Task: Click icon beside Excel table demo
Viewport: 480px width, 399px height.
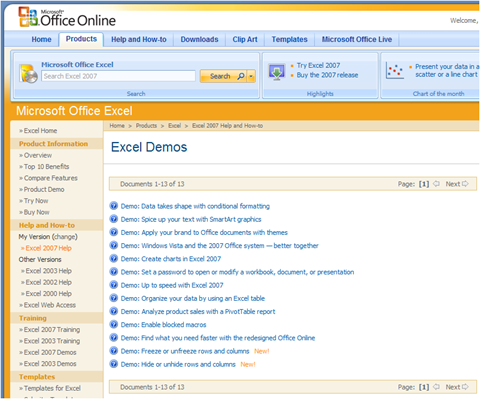Action: coord(114,298)
